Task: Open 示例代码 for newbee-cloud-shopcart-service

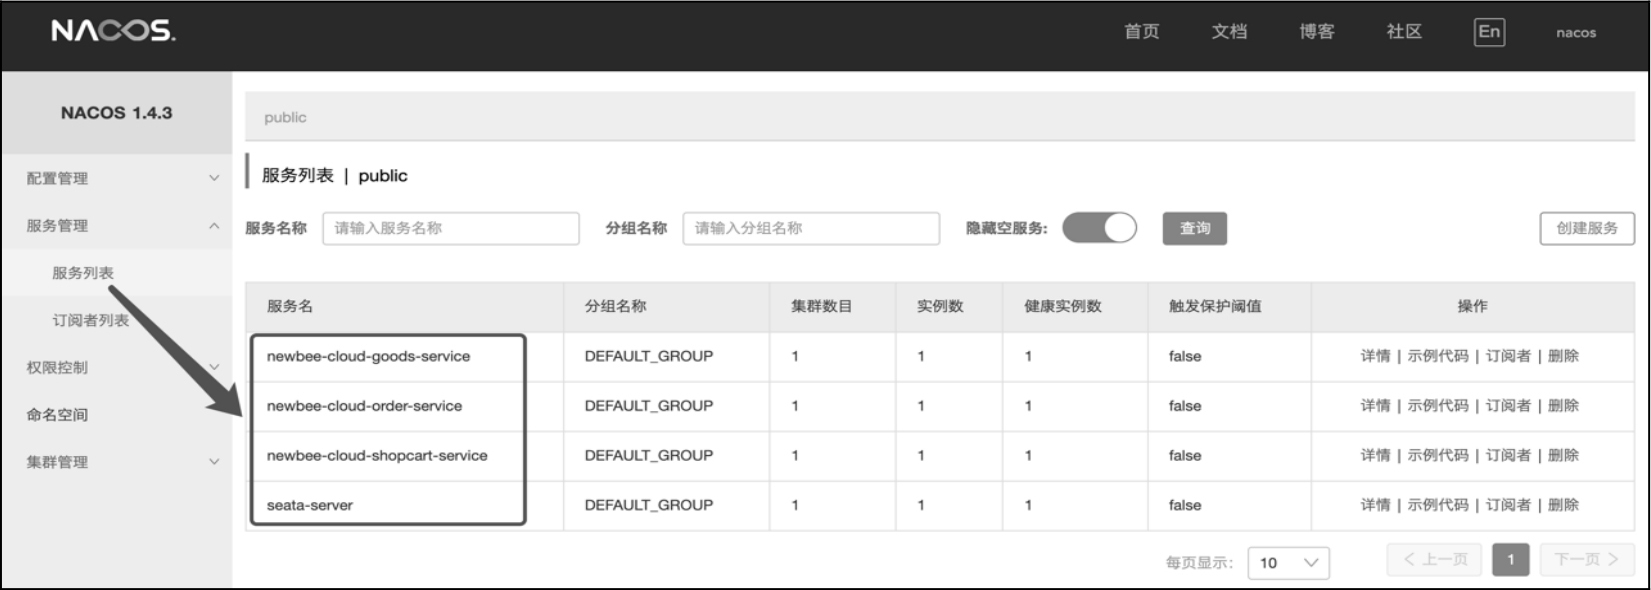Action: point(1438,455)
